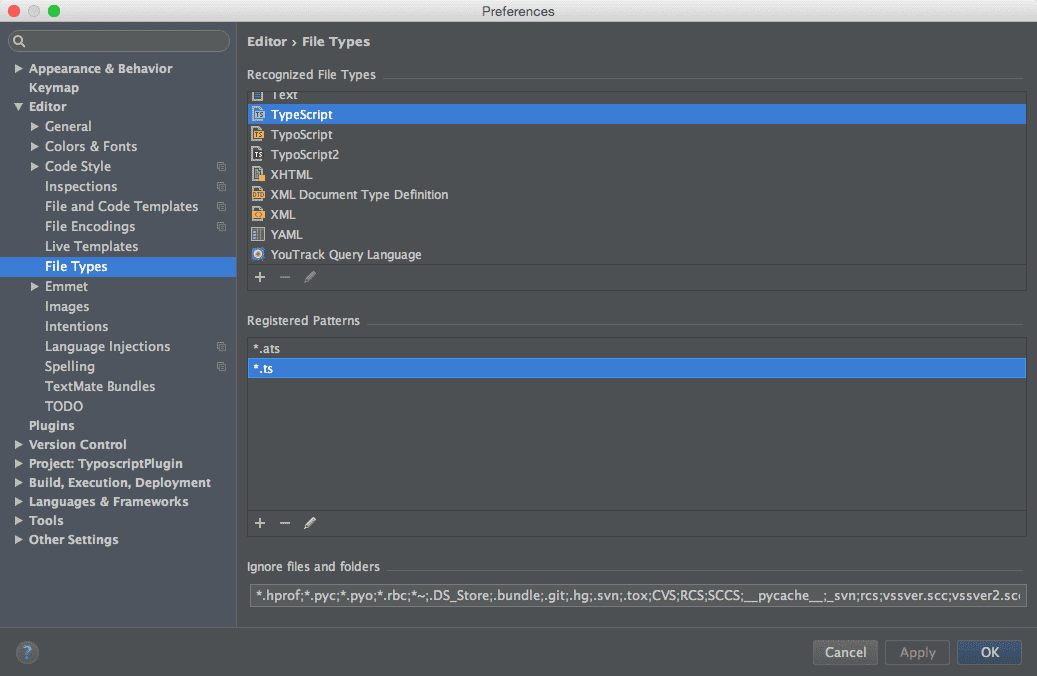Click the search magnifier icon
Screen dimensions: 1037x676
pos(19,41)
